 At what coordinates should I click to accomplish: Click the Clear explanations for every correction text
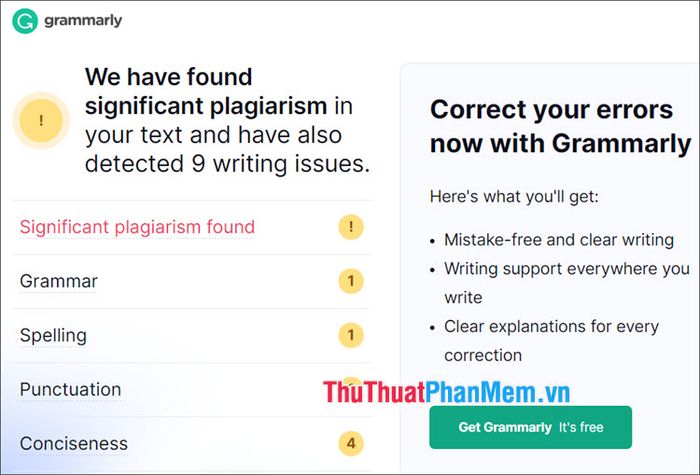[x=551, y=341]
